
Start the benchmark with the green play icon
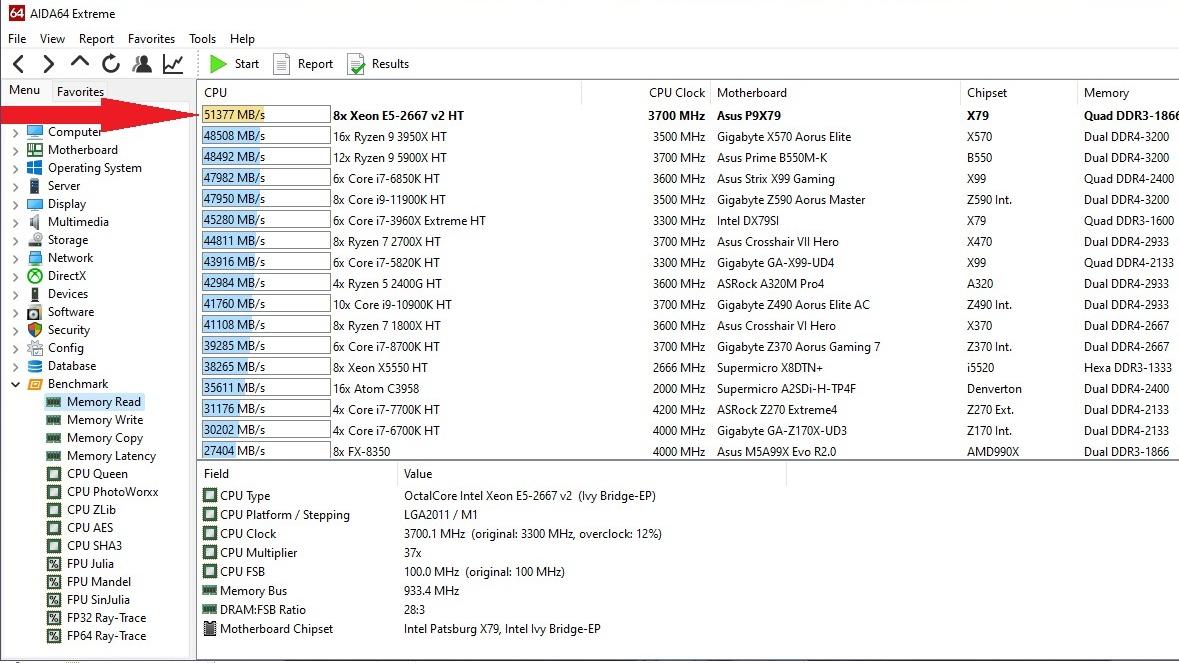click(218, 64)
